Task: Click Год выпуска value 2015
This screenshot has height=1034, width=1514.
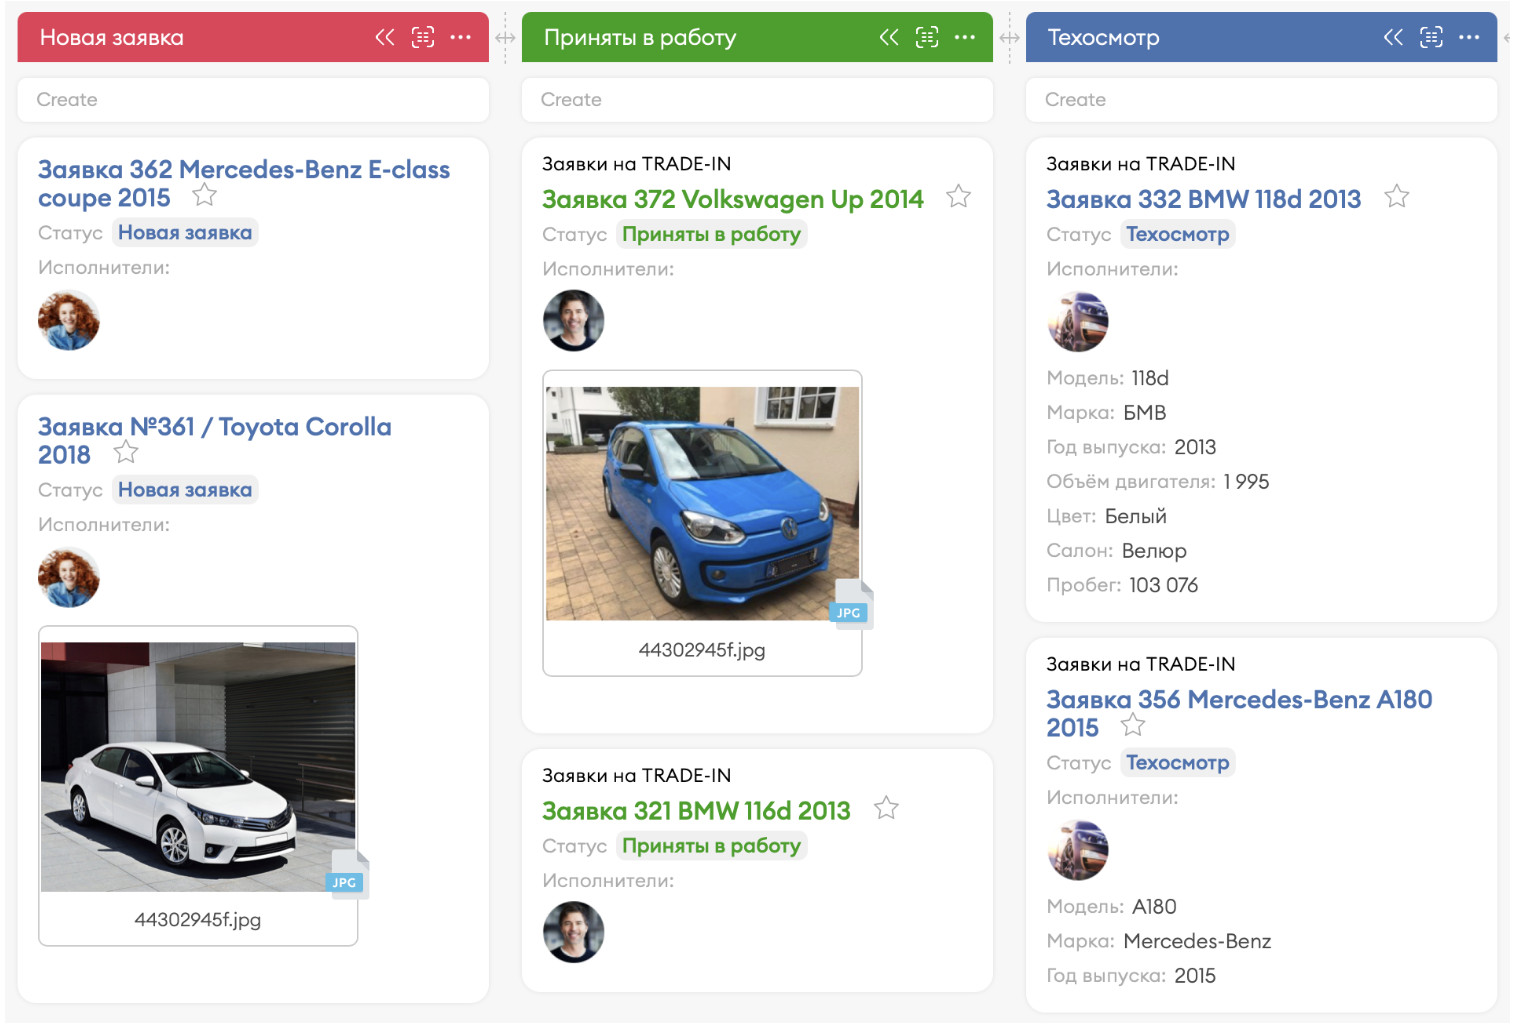Action: pos(1195,976)
